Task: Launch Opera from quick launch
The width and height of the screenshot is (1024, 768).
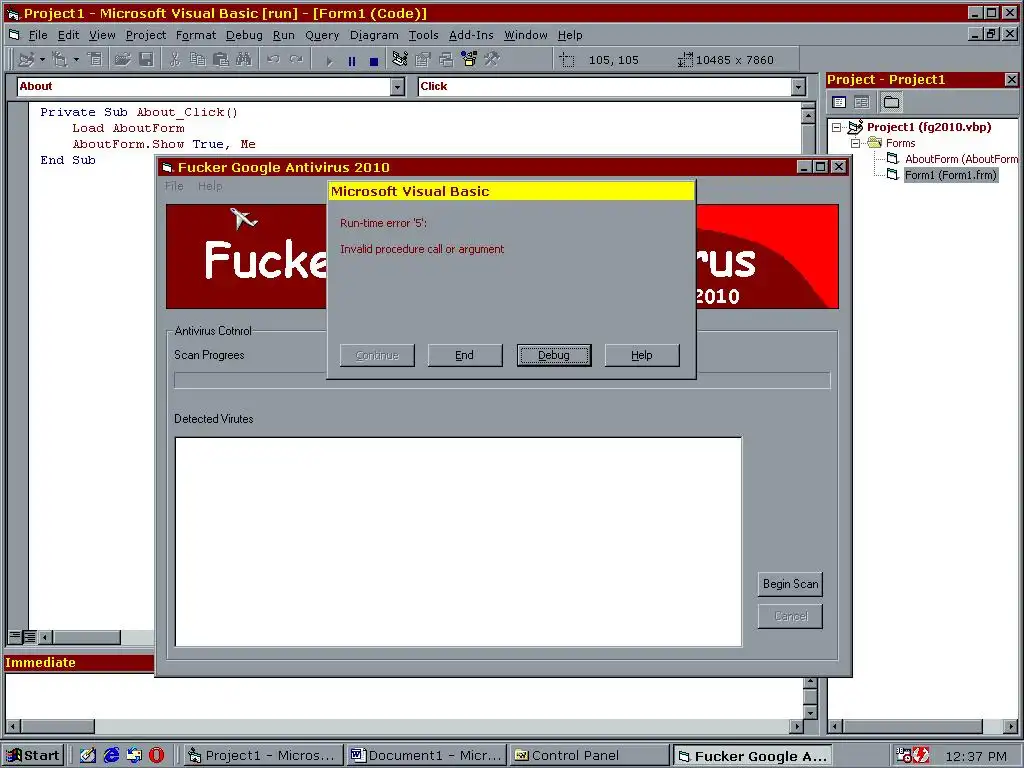Action: click(157, 756)
